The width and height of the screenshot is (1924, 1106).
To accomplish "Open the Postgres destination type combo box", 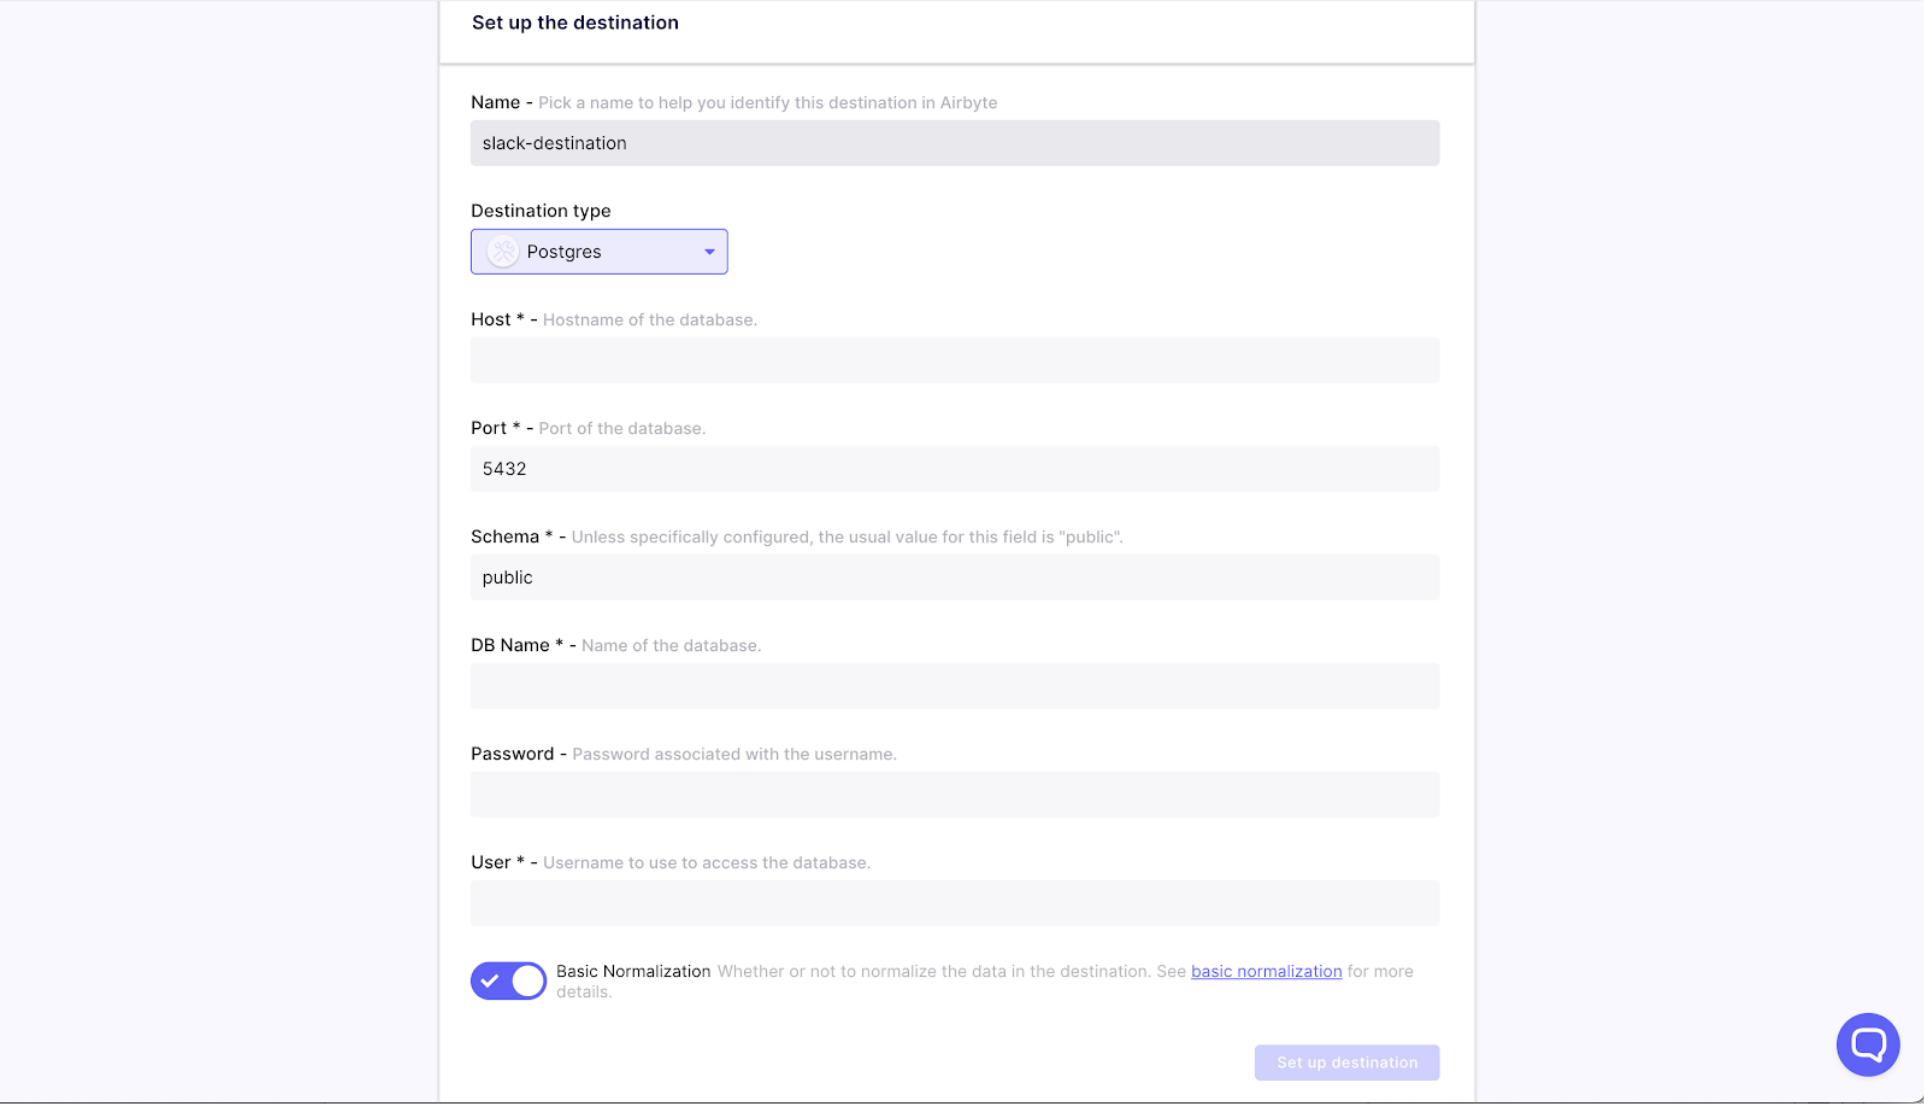I will click(x=598, y=252).
